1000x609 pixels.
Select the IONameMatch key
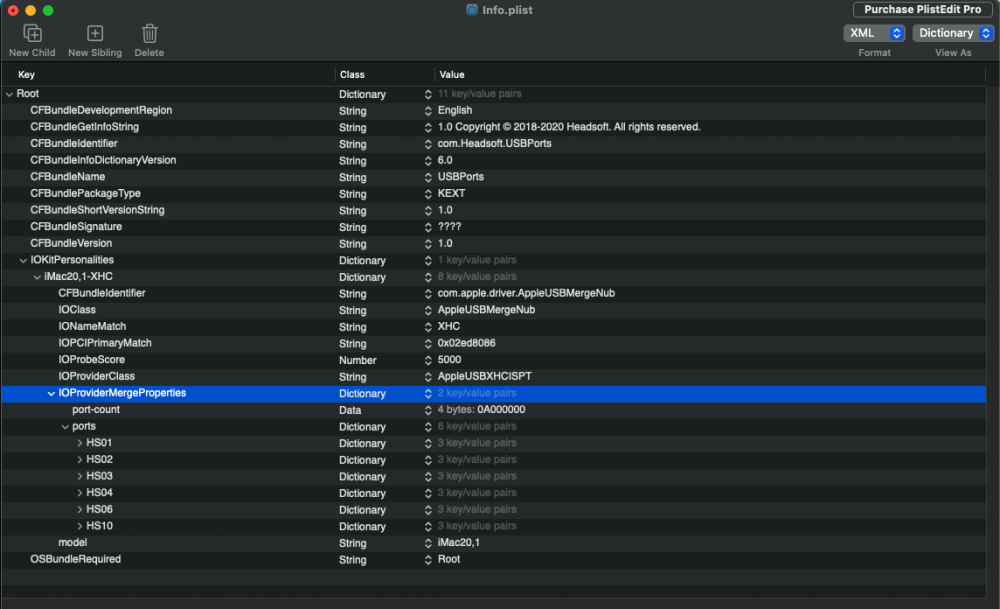click(92, 326)
